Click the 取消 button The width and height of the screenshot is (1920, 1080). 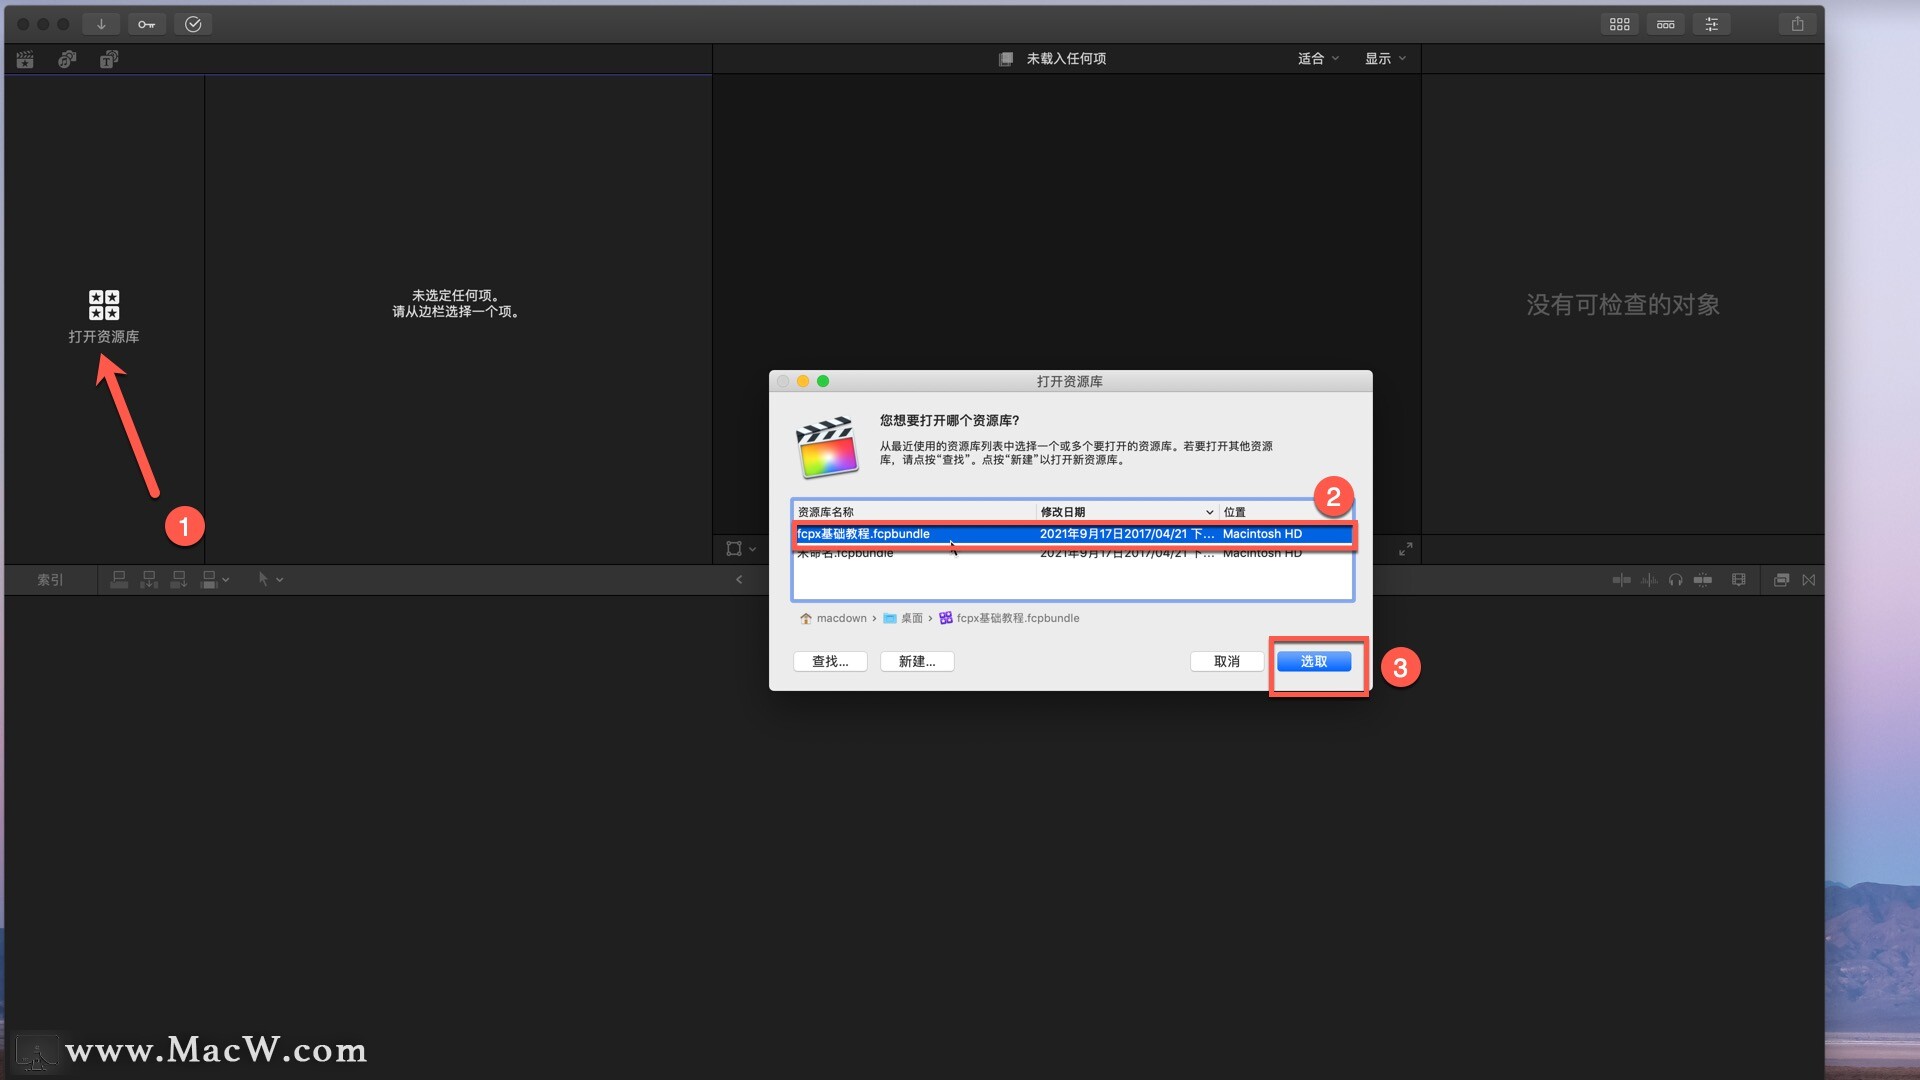pos(1226,661)
